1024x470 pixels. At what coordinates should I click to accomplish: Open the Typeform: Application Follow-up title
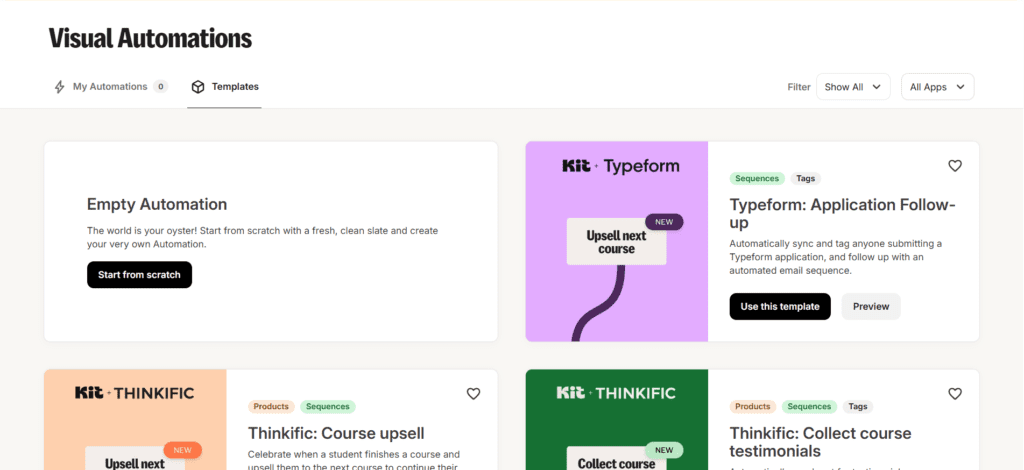[x=842, y=213]
